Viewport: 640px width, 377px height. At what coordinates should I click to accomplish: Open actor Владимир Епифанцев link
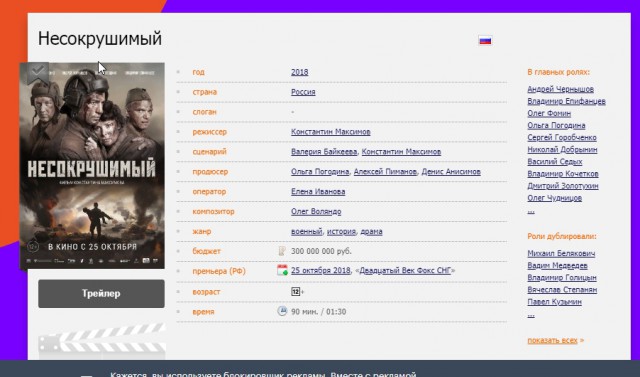567,101
